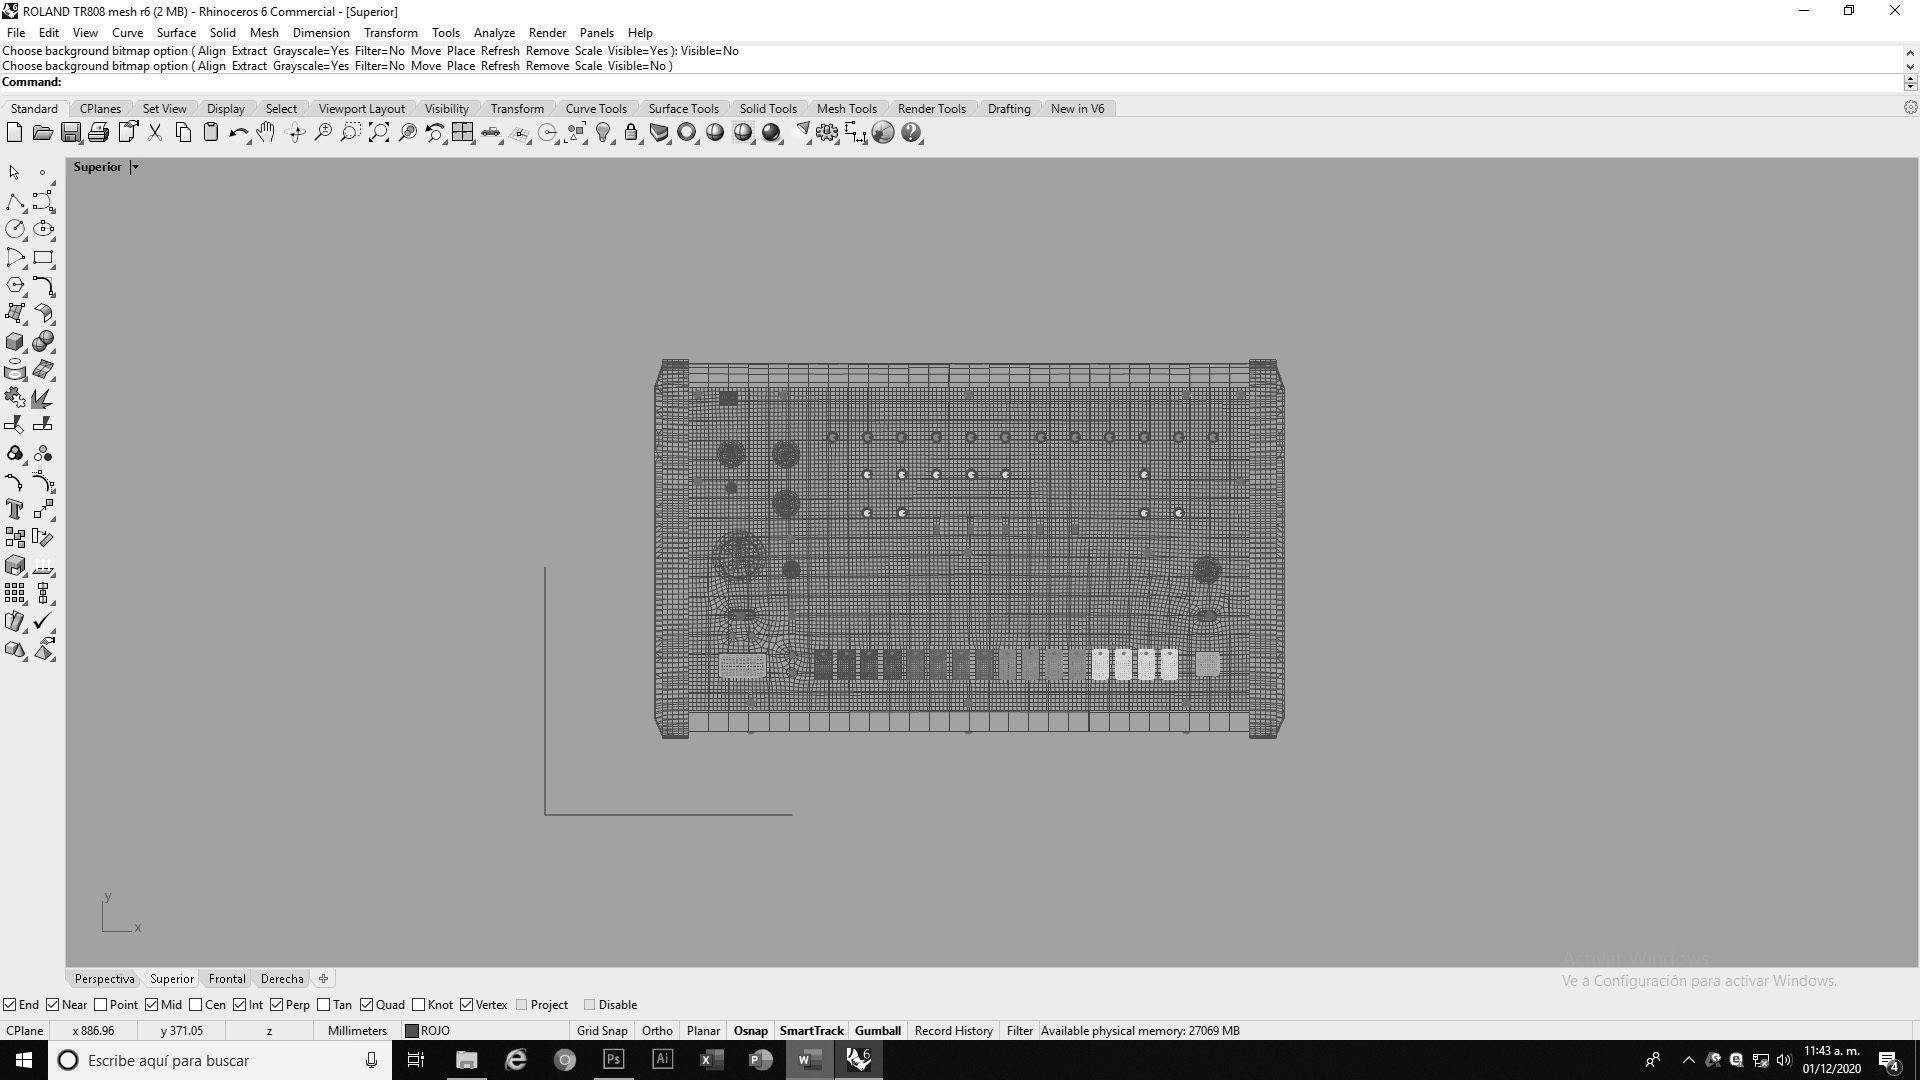
Task: Click the Paste clipboard icon
Action: (211, 133)
